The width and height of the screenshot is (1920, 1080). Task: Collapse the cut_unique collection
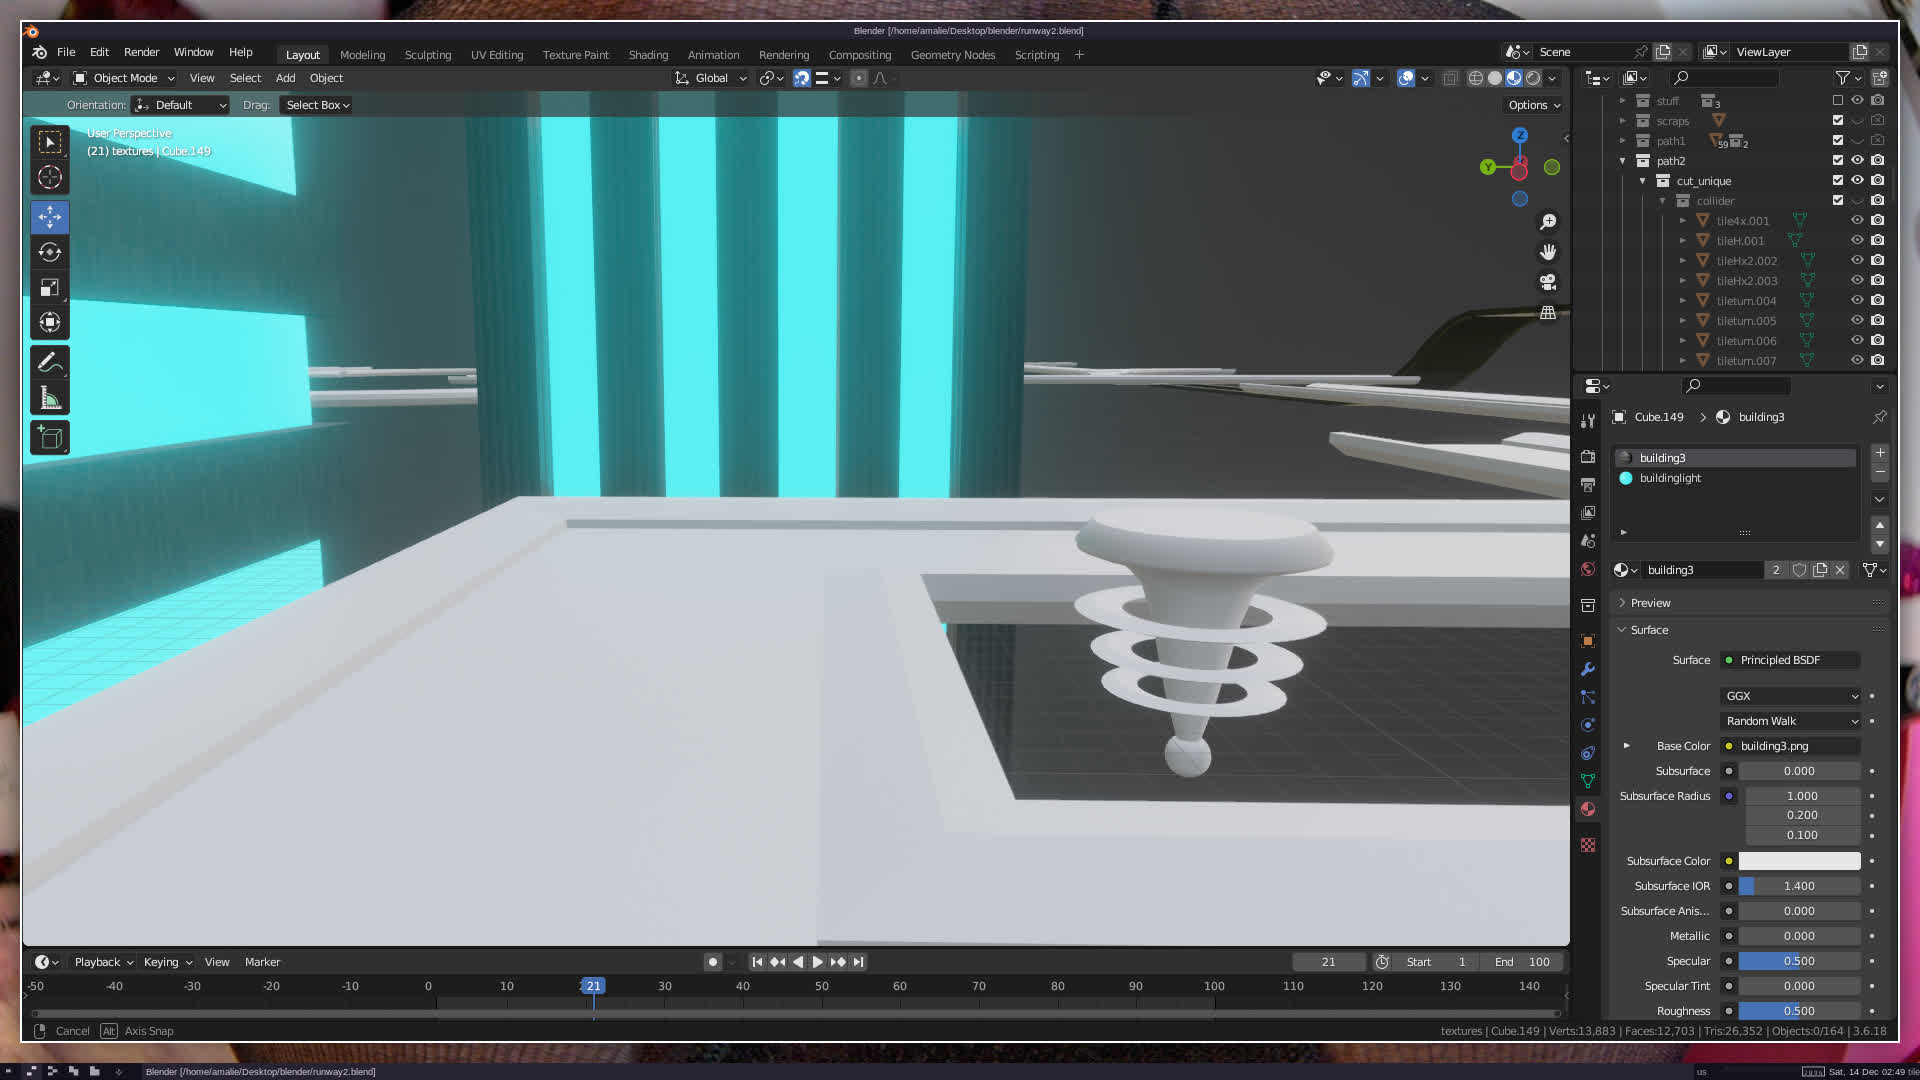(1643, 181)
